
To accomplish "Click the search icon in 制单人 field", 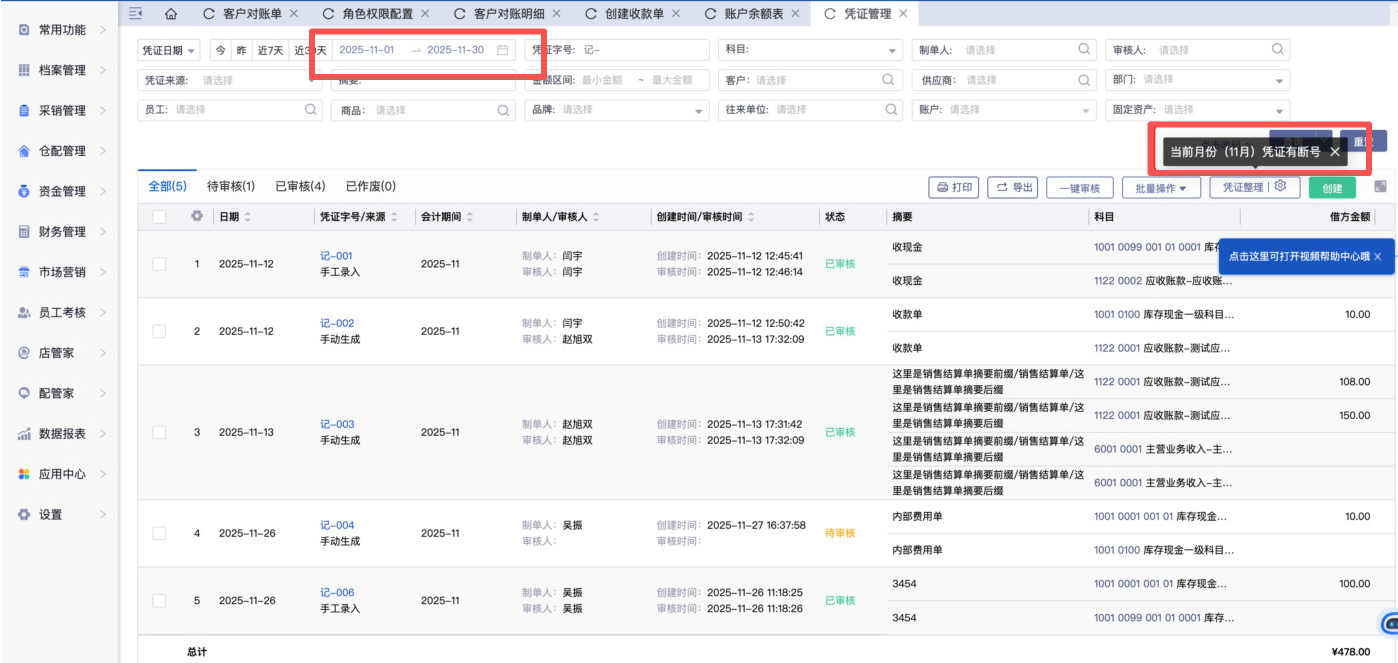I will coord(1083,50).
